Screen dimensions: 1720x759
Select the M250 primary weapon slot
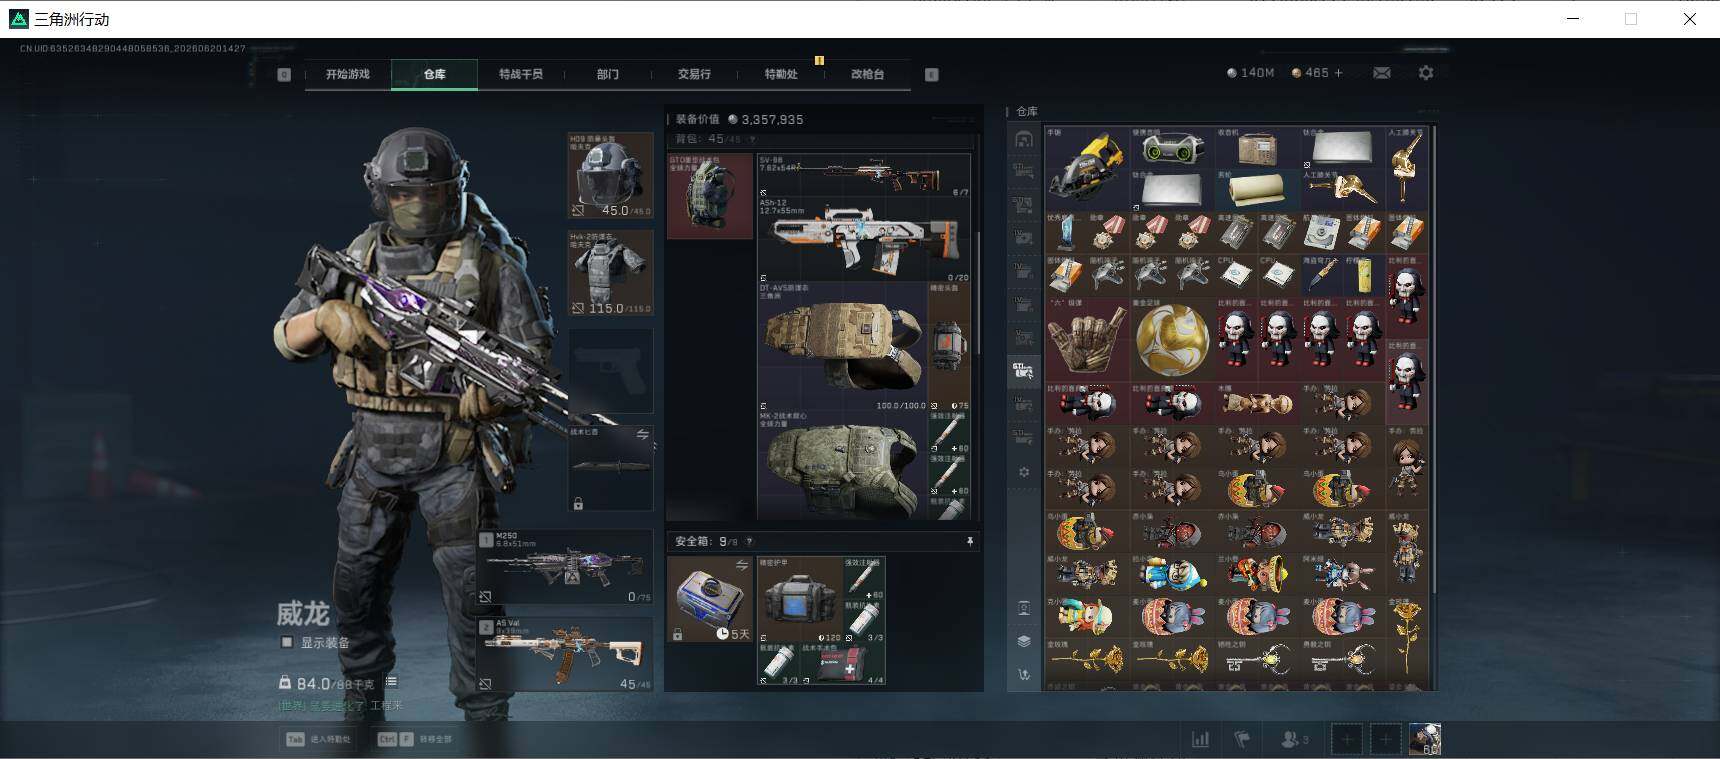point(565,567)
